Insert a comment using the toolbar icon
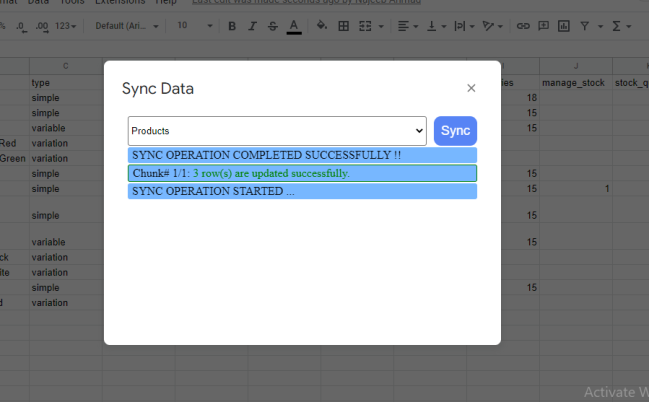Screen dimensions: 649x402 coord(543,26)
